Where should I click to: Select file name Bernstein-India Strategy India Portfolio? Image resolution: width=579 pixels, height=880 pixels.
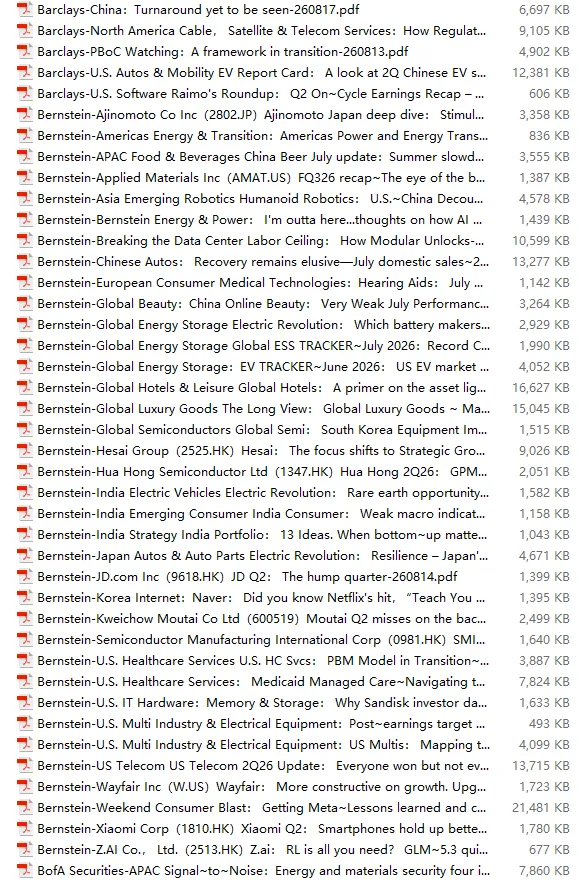click(x=262, y=534)
